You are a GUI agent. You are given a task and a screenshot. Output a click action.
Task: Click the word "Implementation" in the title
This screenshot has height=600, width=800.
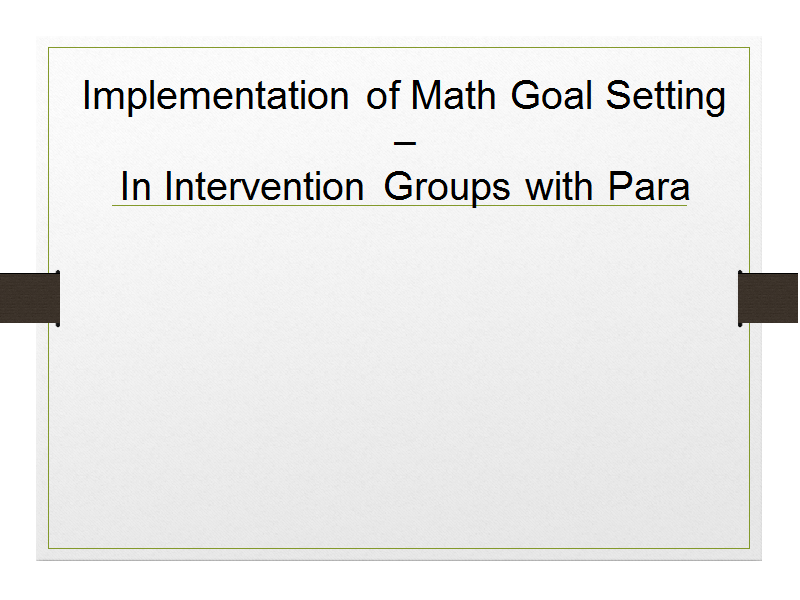coord(215,96)
